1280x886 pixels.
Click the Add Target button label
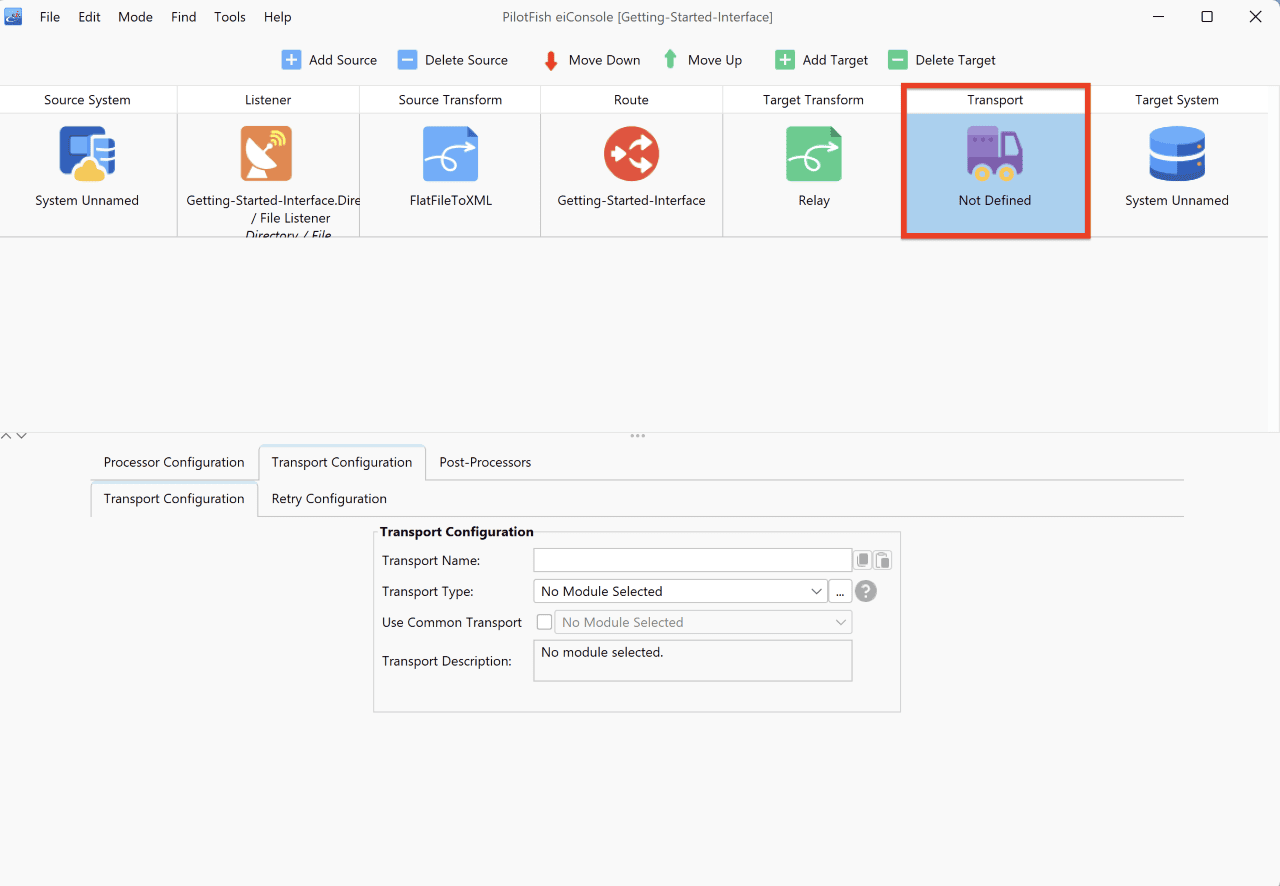pos(835,60)
